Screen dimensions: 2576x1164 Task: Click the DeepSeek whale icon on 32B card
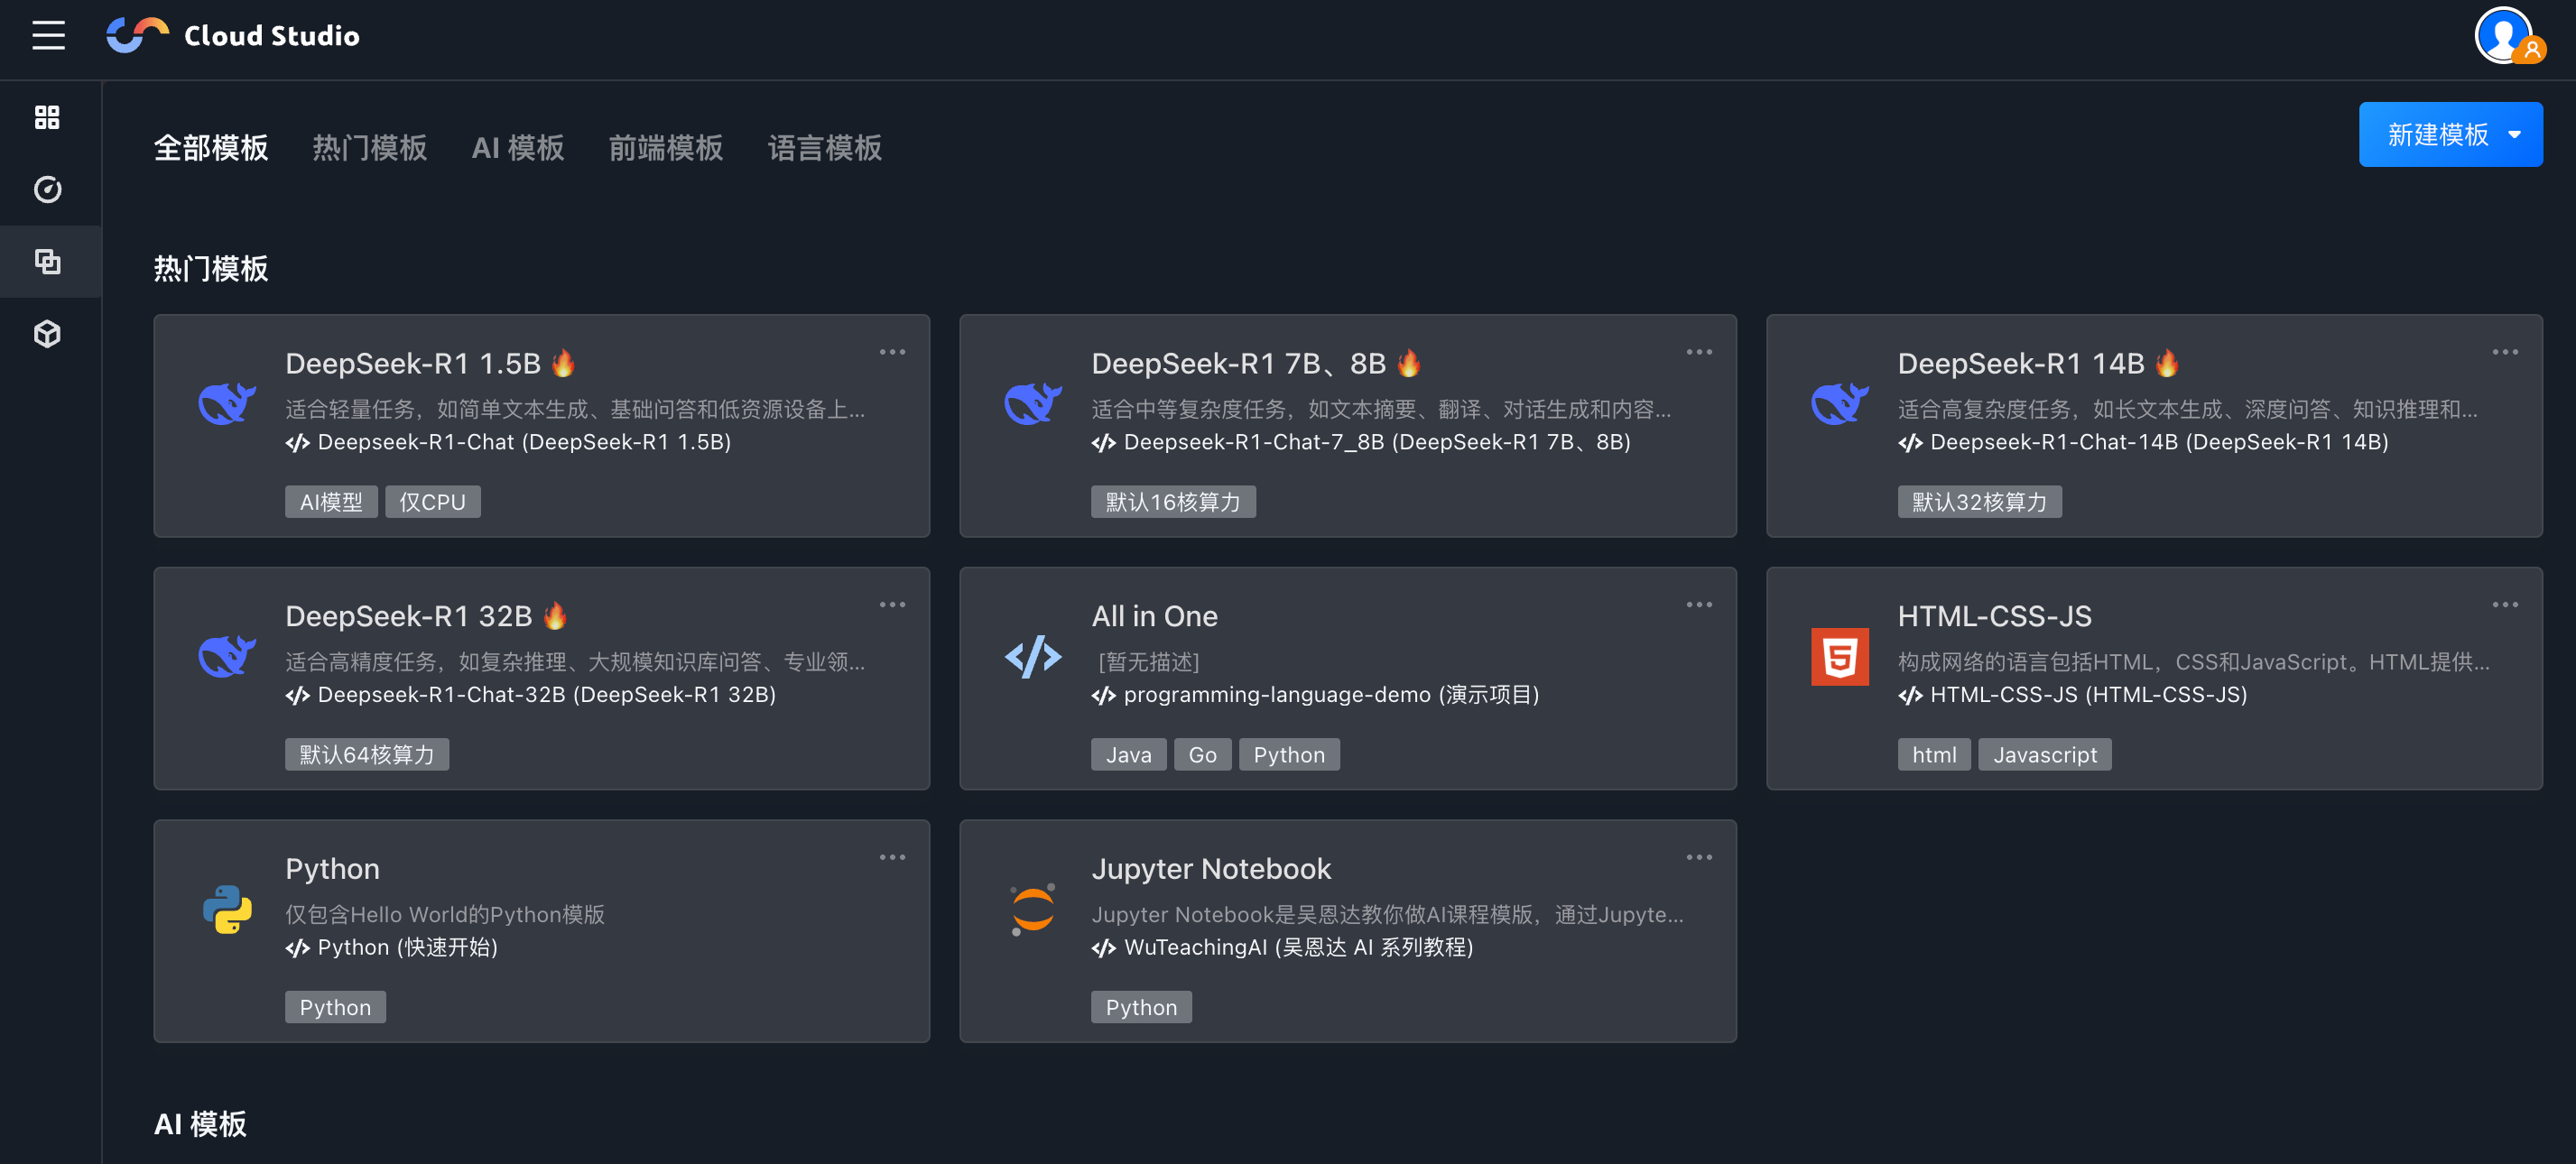226,657
